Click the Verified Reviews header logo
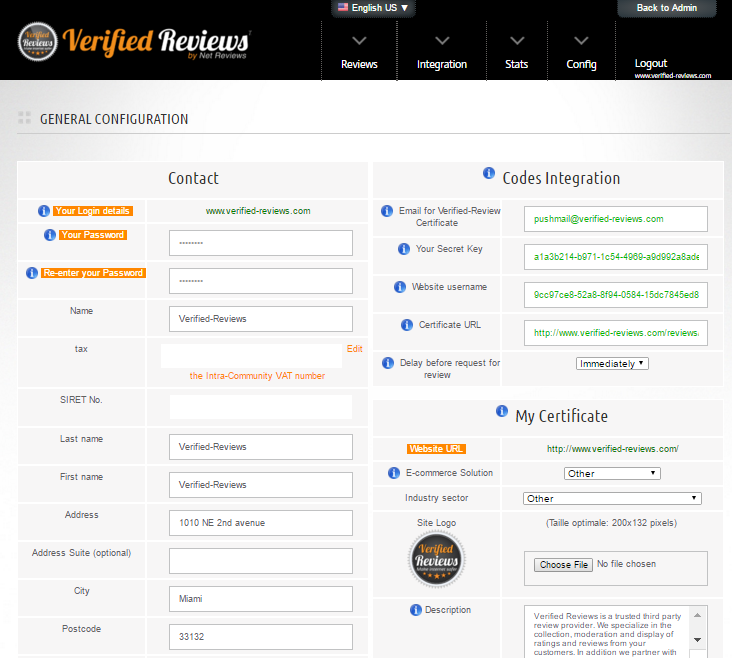The width and height of the screenshot is (732, 658). pos(134,42)
